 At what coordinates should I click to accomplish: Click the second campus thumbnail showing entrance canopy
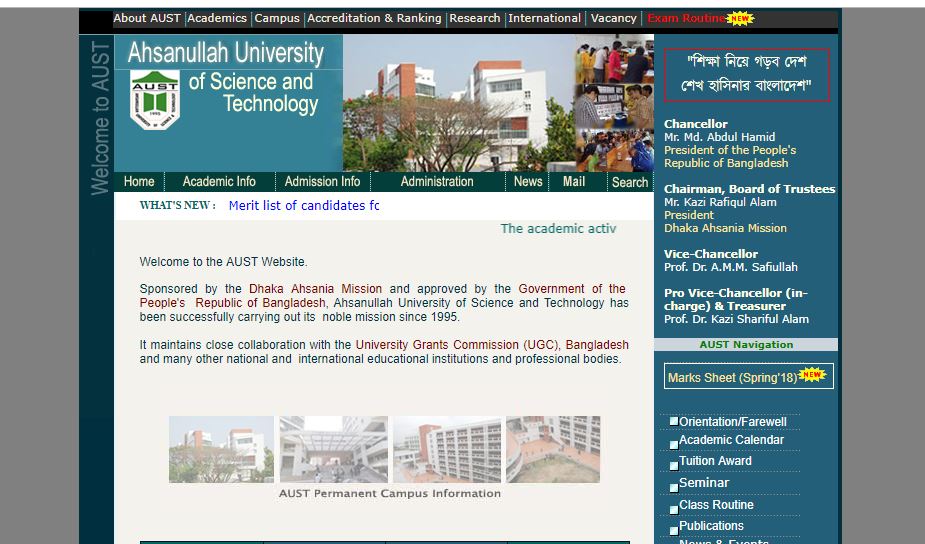point(333,450)
